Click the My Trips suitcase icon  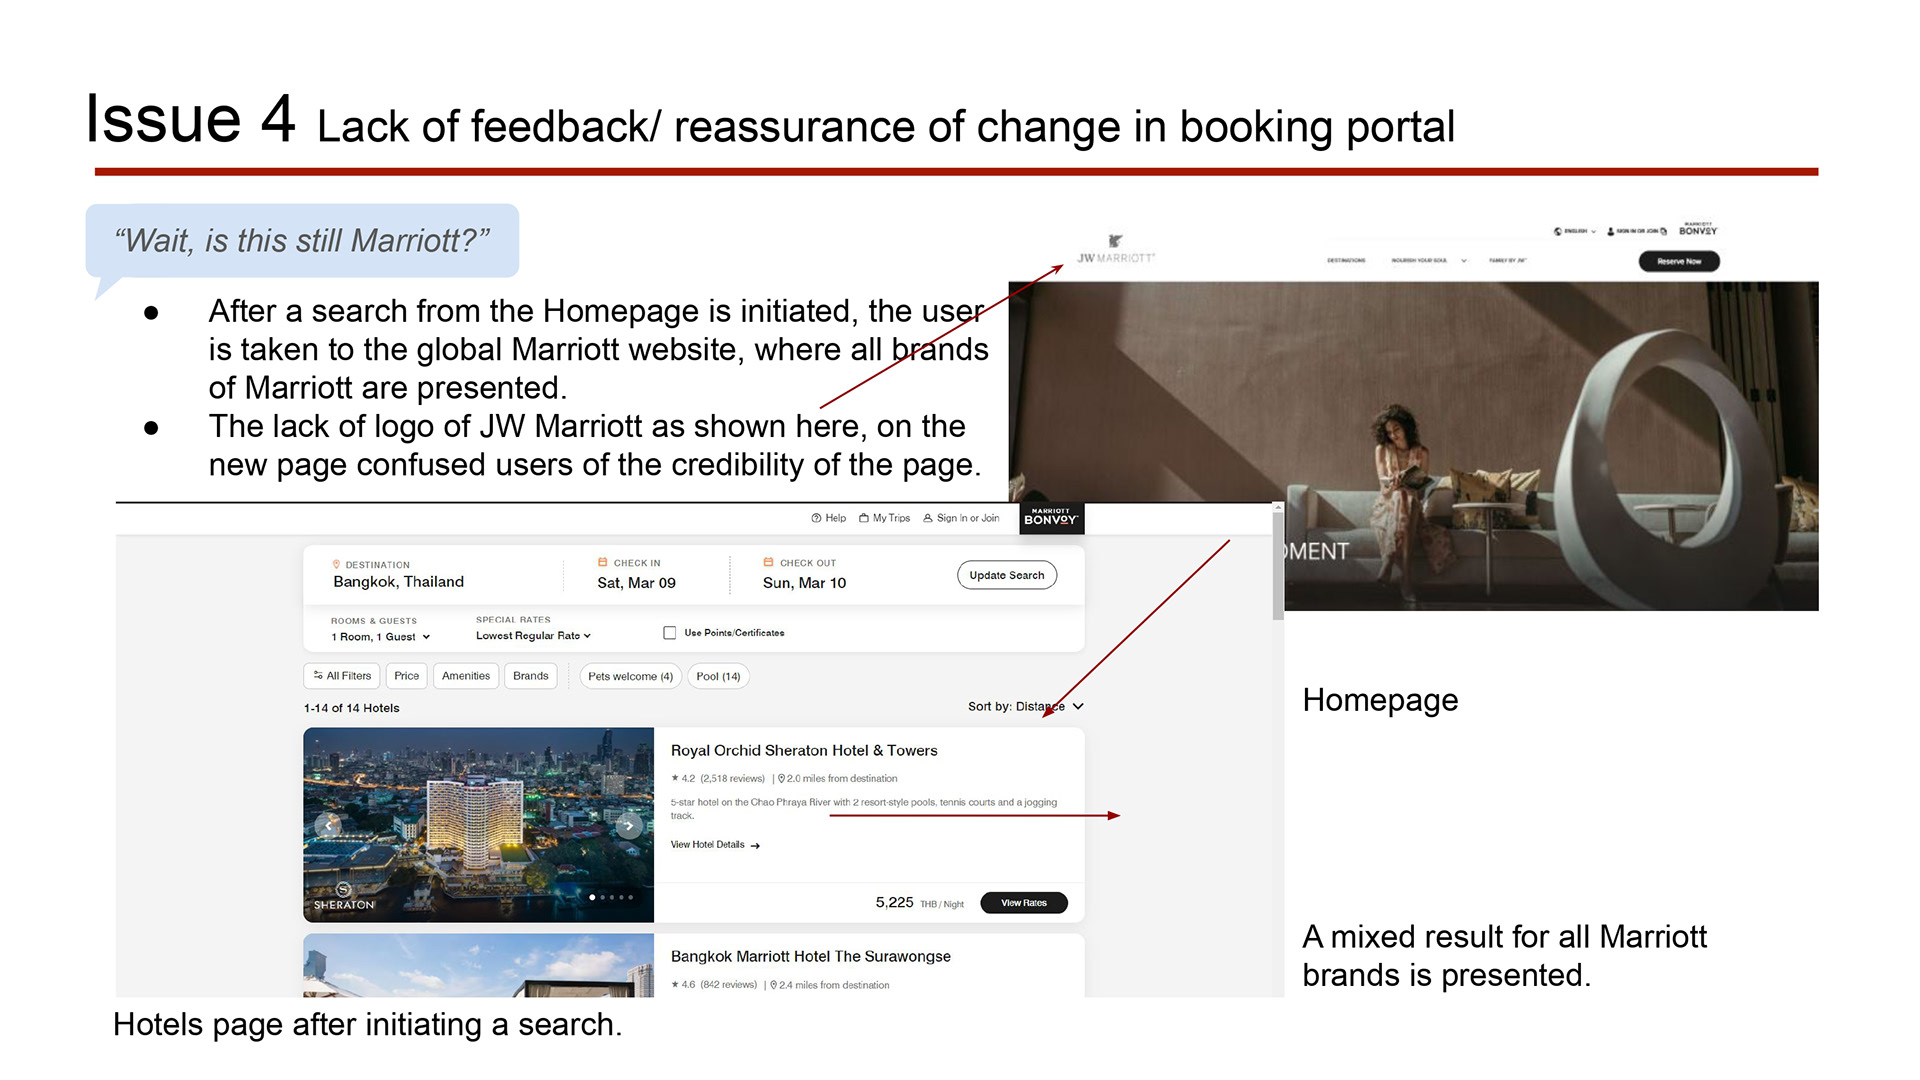(864, 518)
